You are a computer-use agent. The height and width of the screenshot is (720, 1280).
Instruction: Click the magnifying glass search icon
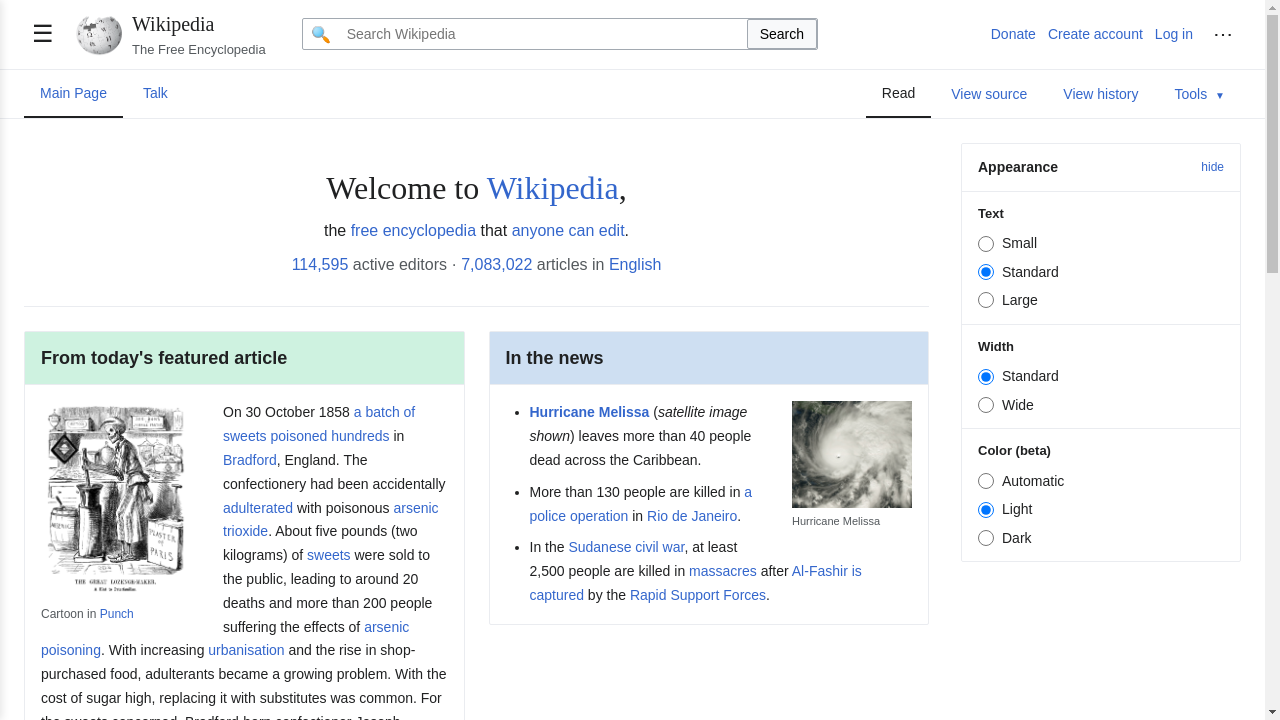click(x=320, y=33)
